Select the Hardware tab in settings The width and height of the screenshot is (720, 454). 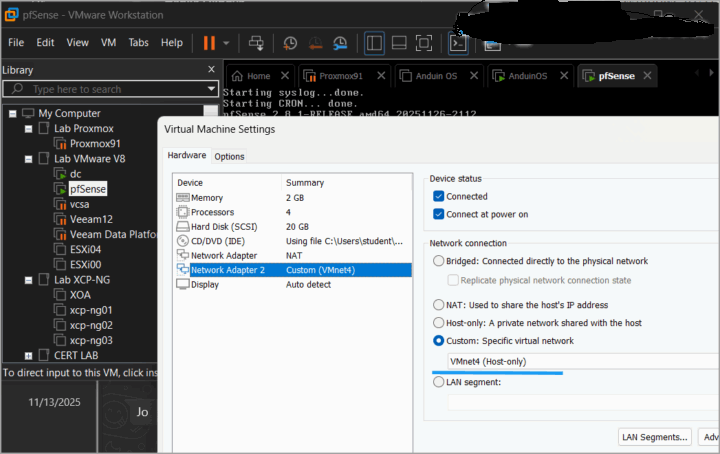[187, 156]
